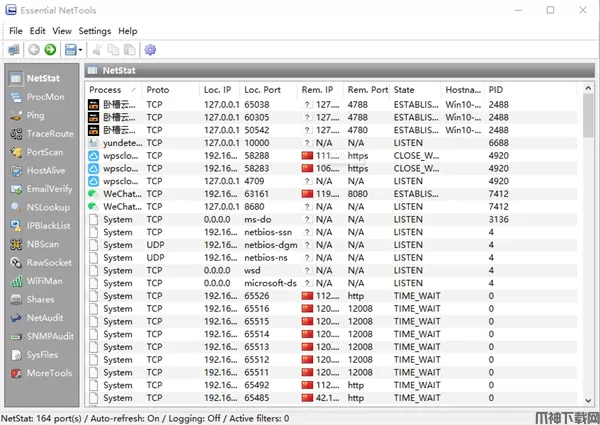The width and height of the screenshot is (600, 425).
Task: Select the System row with netbios-dgm port
Action: [x=331, y=245]
